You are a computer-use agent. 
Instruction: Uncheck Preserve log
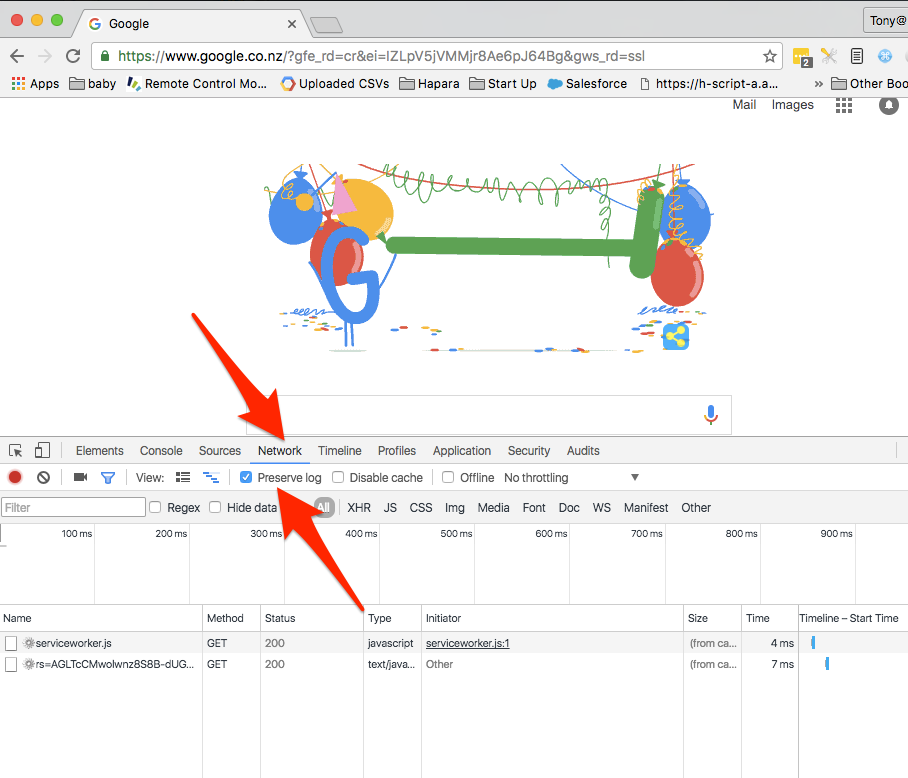246,478
